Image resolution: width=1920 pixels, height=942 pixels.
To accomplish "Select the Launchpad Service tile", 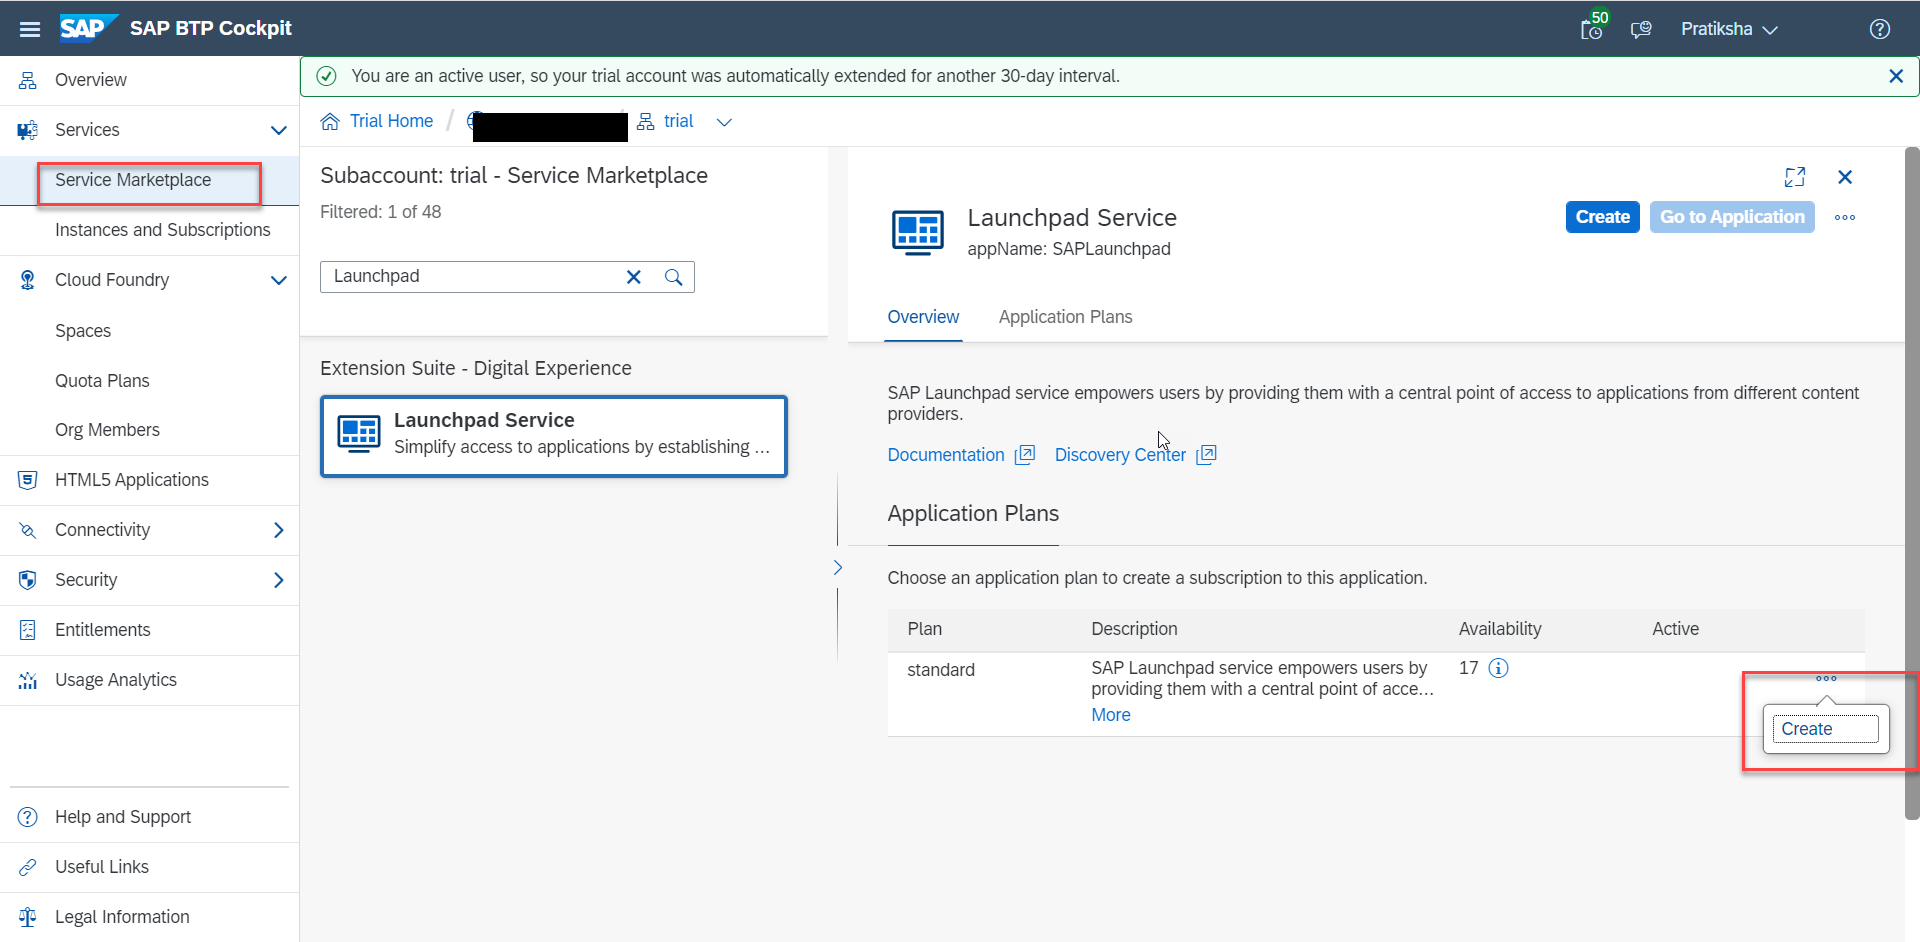I will (554, 436).
